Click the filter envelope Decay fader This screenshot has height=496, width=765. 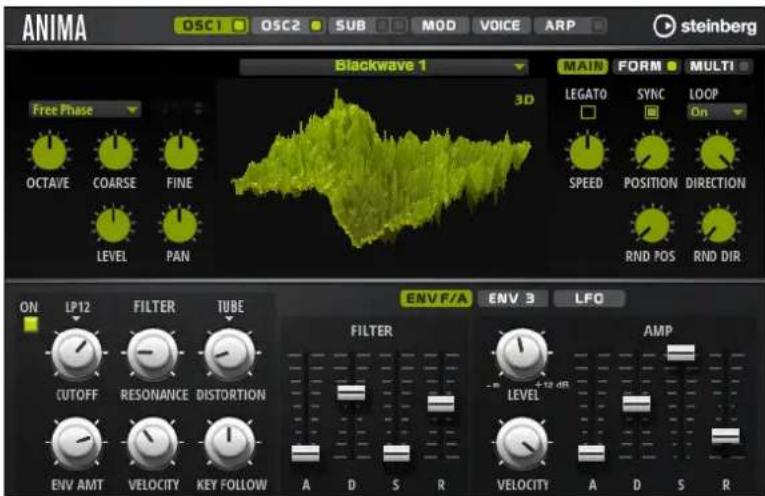(351, 393)
